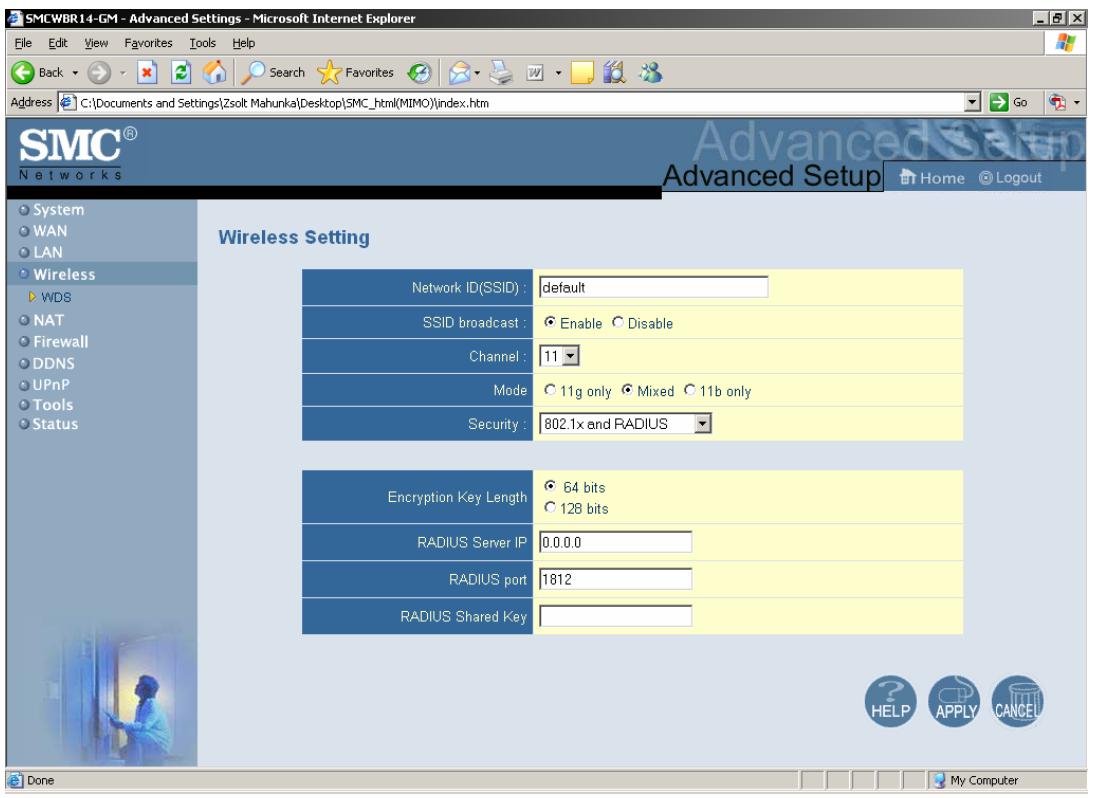This screenshot has height=798, width=1093.
Task: Open the PDF toolbar dropdown arrow
Action: point(1077,102)
